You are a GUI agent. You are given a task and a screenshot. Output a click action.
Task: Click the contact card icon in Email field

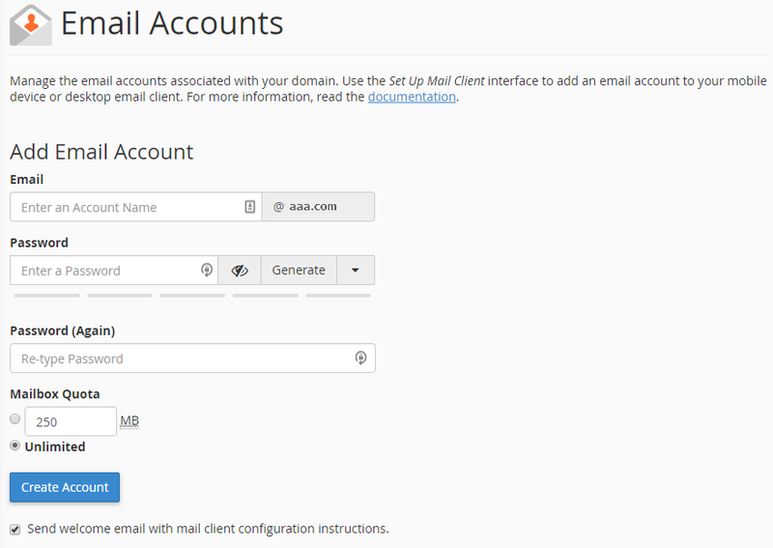click(250, 207)
